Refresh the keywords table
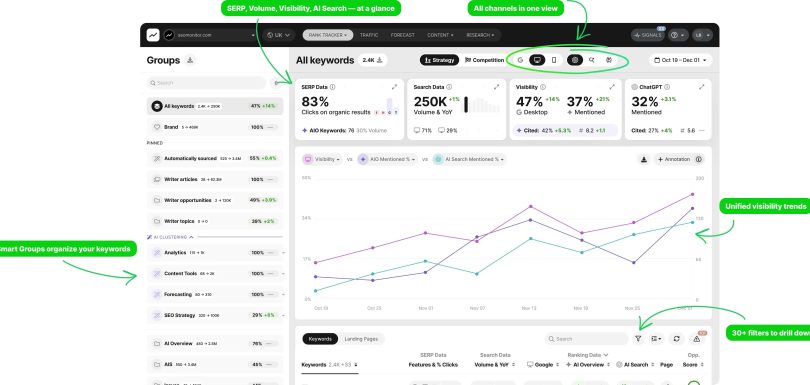 [x=676, y=339]
